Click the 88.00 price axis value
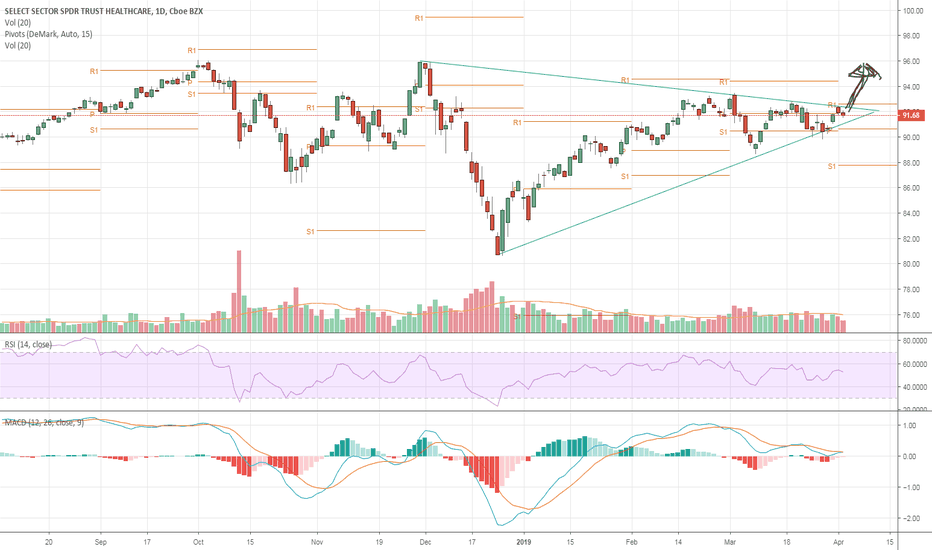 click(x=911, y=162)
